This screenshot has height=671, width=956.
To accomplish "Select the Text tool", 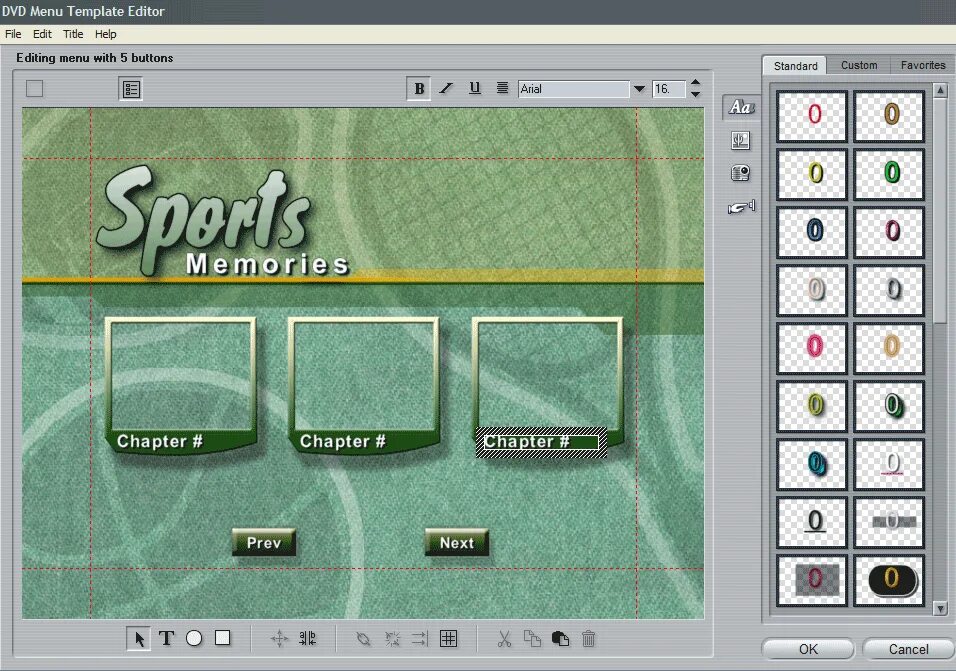I will tap(166, 638).
